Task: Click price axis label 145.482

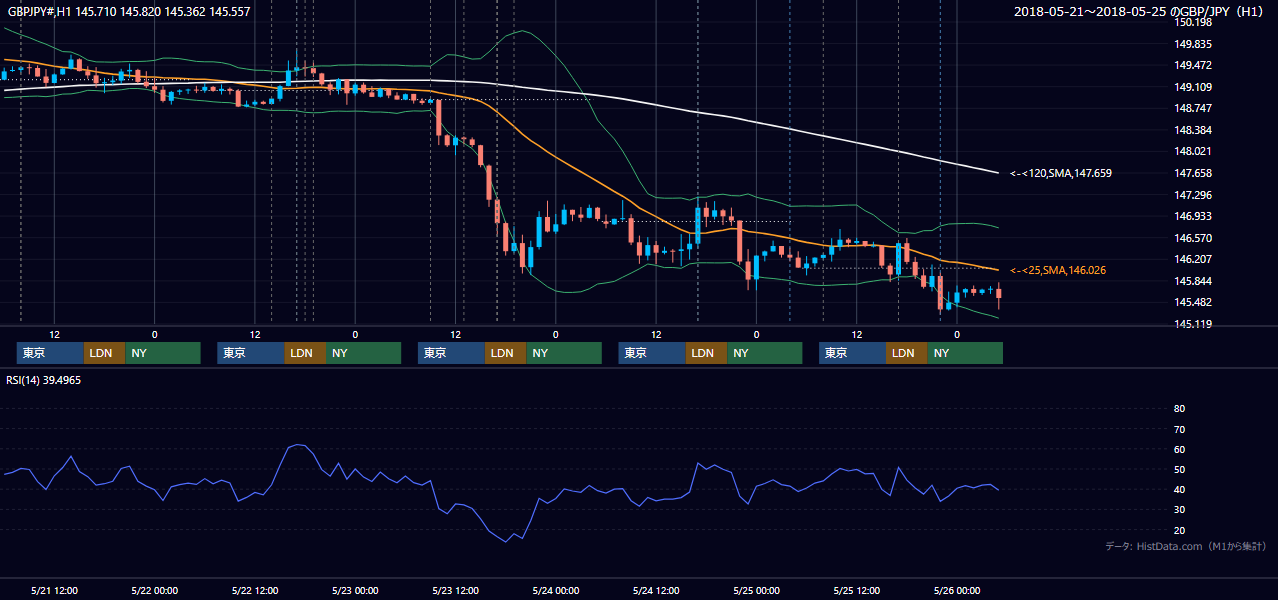Action: click(1193, 302)
